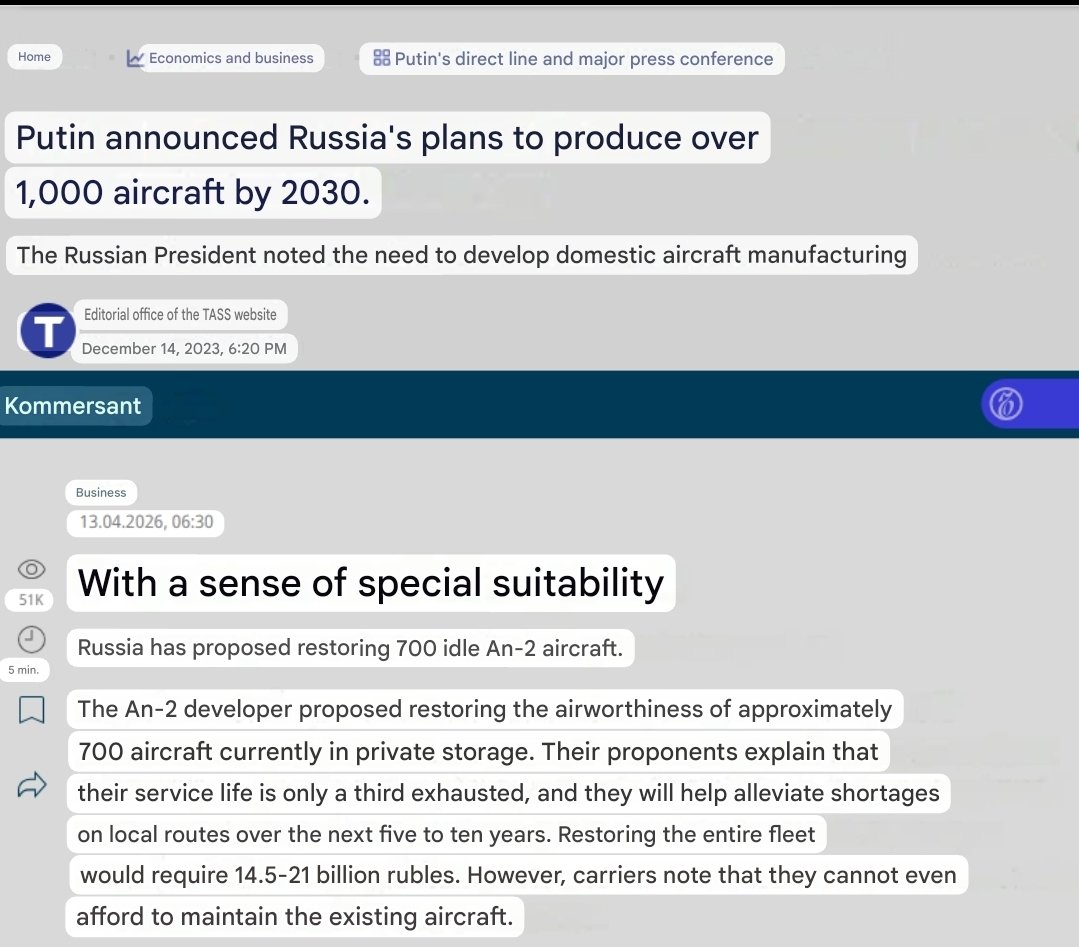This screenshot has height=947, width=1079.
Task: Click the 51K views count
Action: 31,600
